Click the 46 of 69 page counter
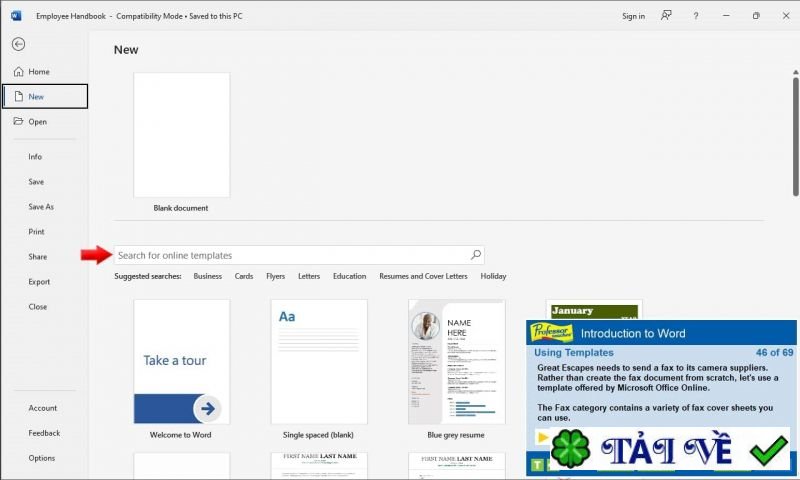 pos(774,352)
